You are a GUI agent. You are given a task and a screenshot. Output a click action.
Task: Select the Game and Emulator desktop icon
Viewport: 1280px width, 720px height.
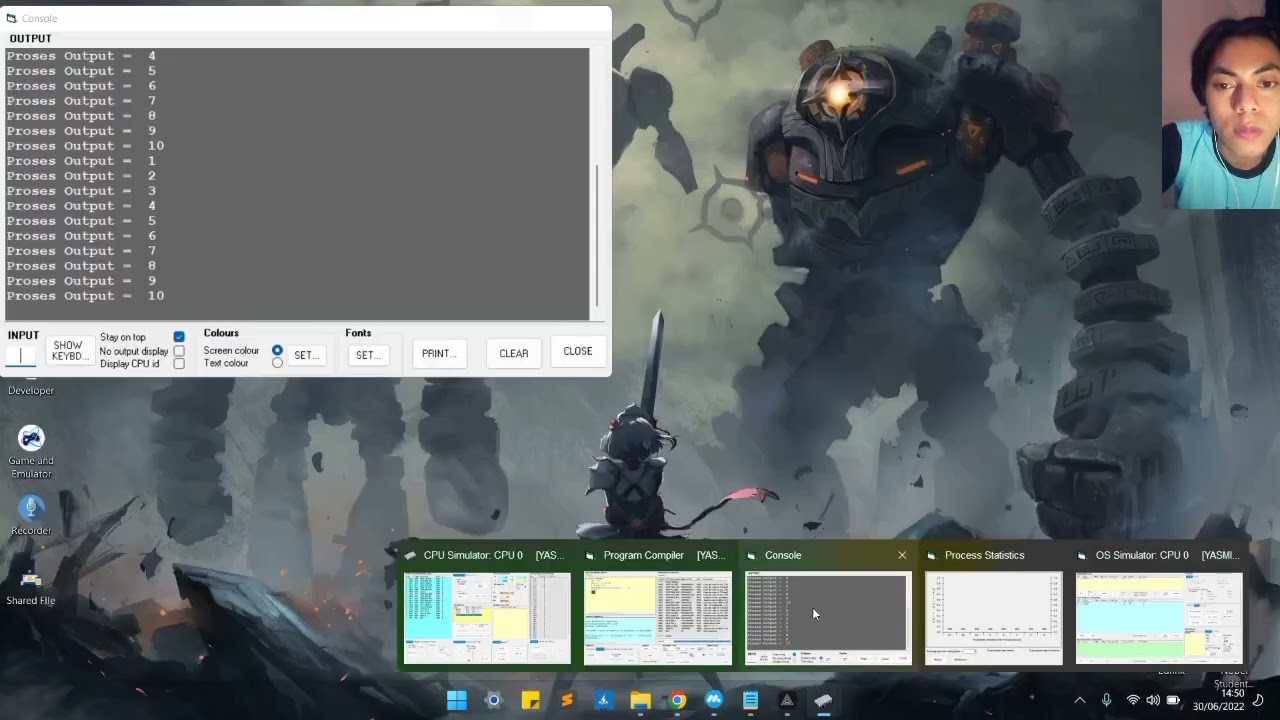[x=31, y=452]
